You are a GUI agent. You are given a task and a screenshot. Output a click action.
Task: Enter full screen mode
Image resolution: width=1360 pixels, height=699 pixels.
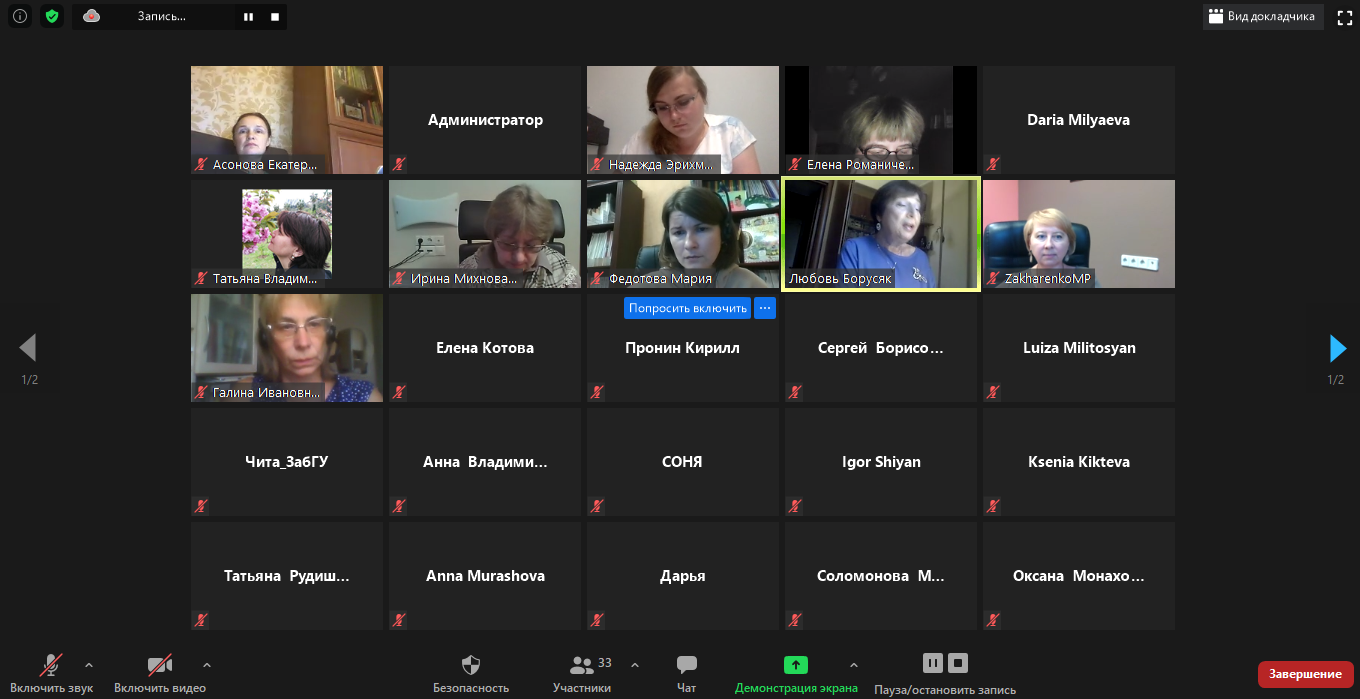pos(1345,17)
